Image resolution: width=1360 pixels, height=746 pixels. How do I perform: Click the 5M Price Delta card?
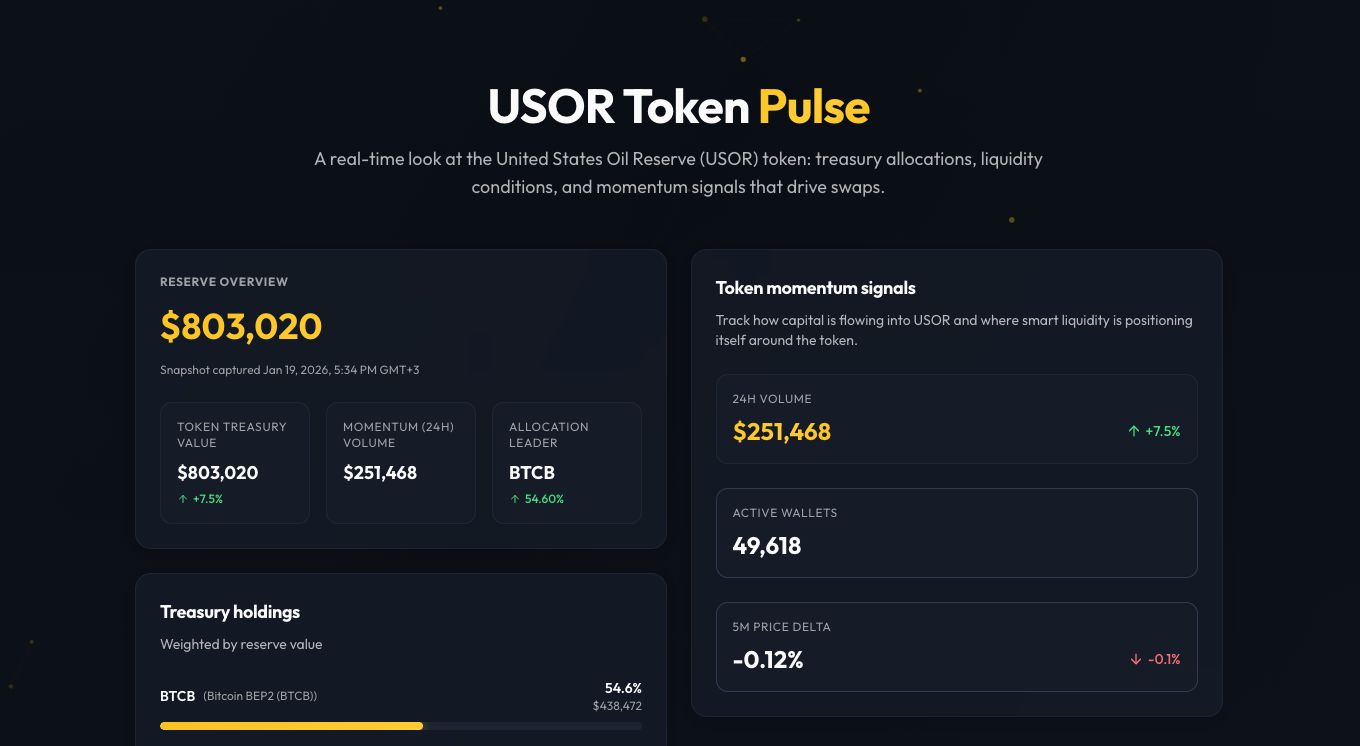pos(957,647)
